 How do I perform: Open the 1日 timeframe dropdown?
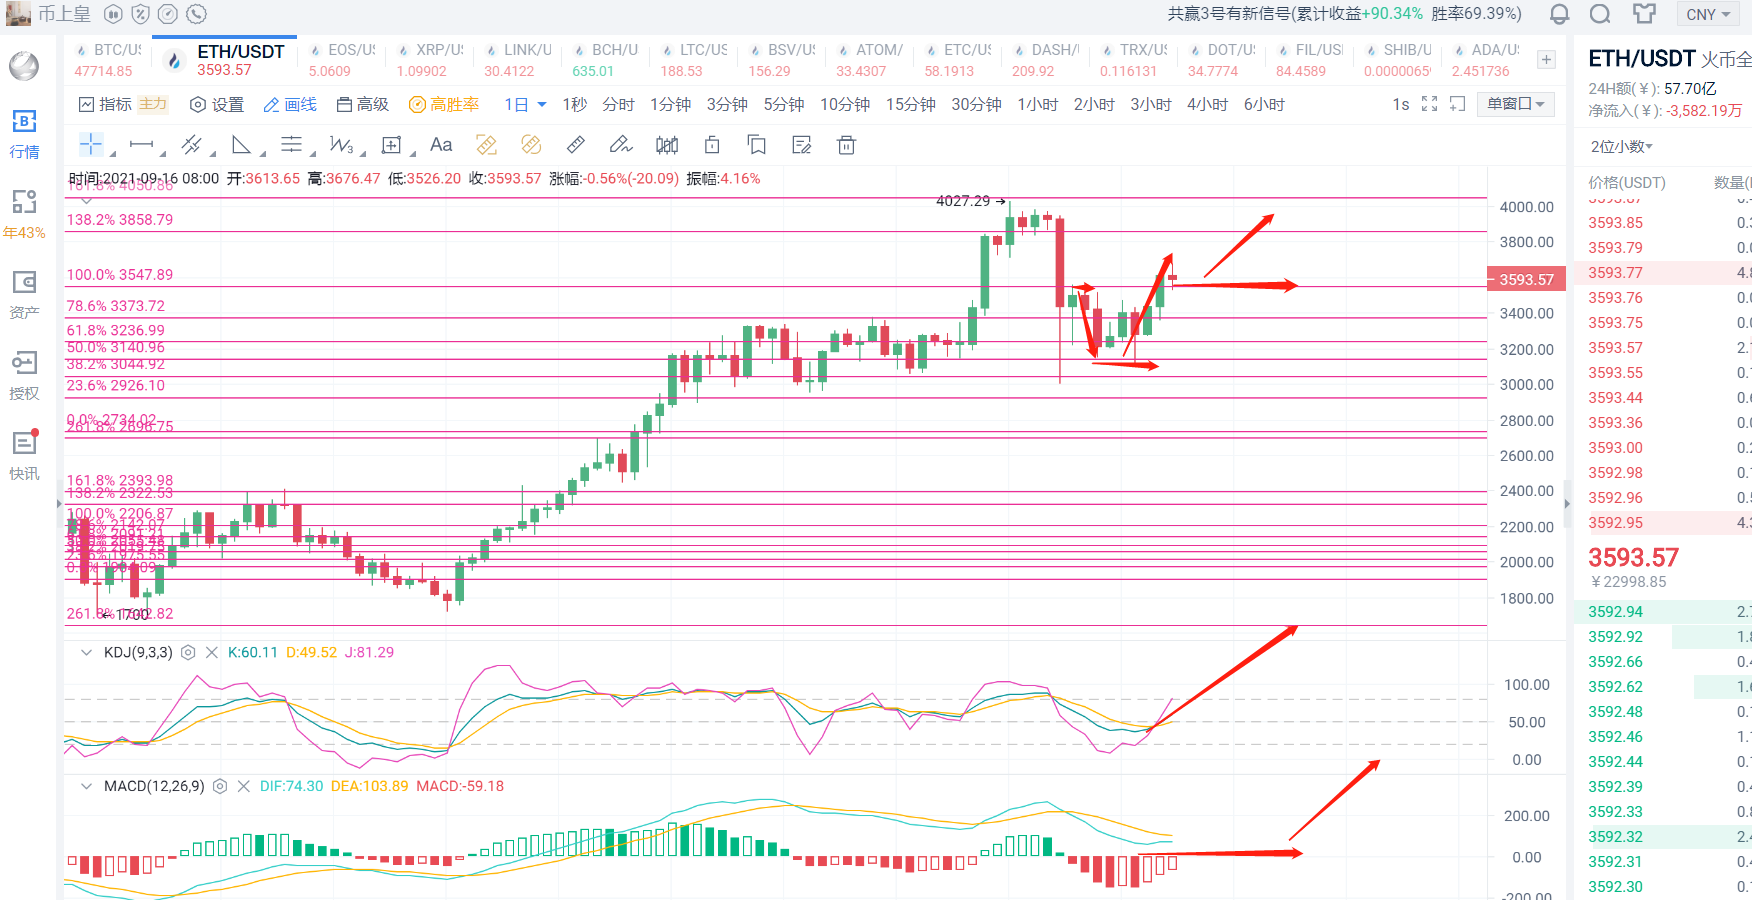(x=526, y=104)
